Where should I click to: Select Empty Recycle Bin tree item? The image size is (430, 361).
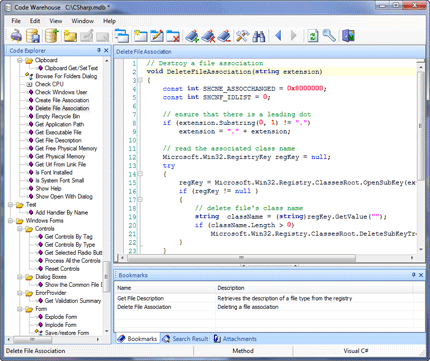click(x=57, y=116)
